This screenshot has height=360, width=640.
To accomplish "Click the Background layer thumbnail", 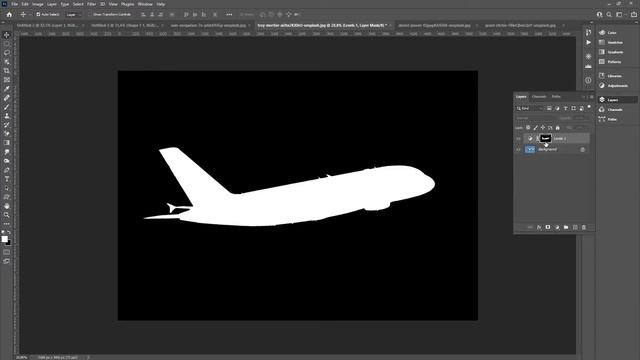I will point(530,149).
